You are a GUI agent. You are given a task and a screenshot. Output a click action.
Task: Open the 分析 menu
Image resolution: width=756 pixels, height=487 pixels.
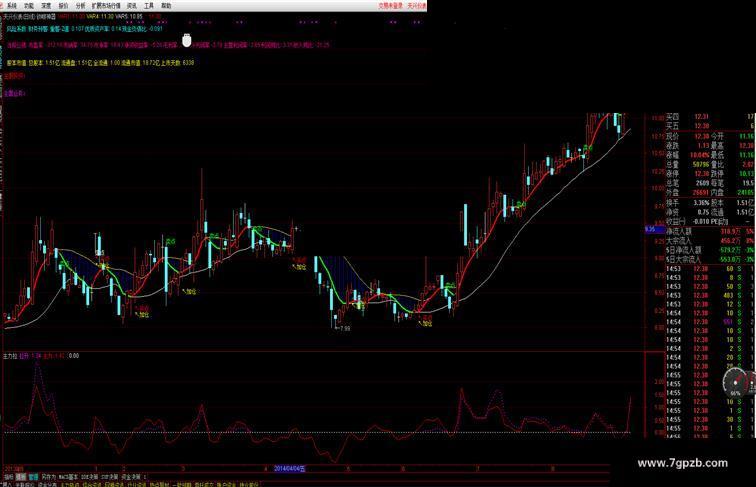pos(81,6)
